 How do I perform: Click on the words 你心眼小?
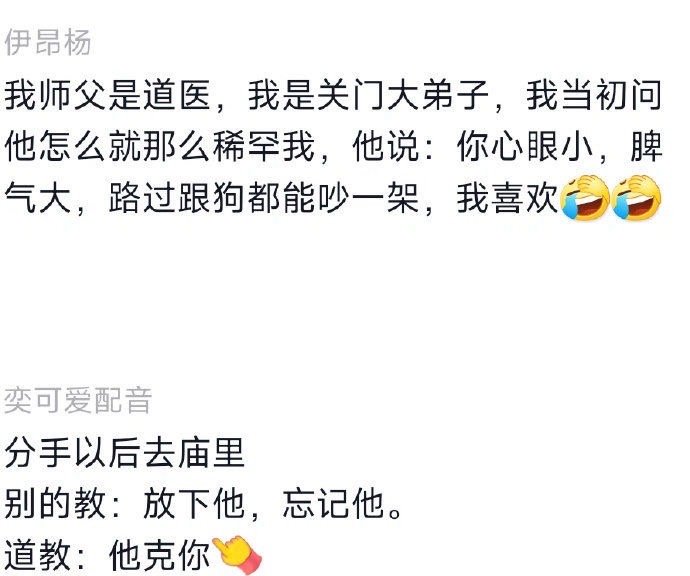coord(524,147)
